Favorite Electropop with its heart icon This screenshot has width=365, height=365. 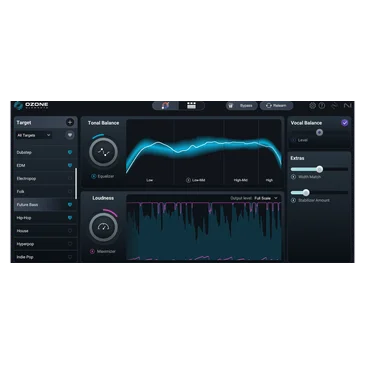(x=70, y=178)
